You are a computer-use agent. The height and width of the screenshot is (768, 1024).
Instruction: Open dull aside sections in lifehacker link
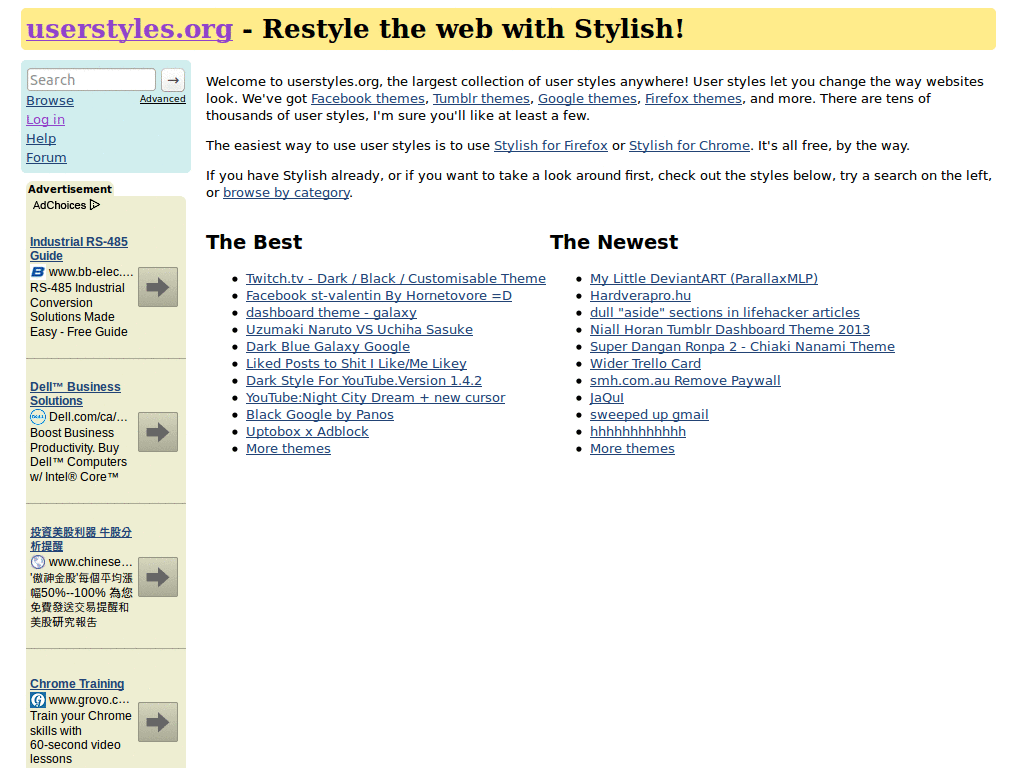[725, 313]
